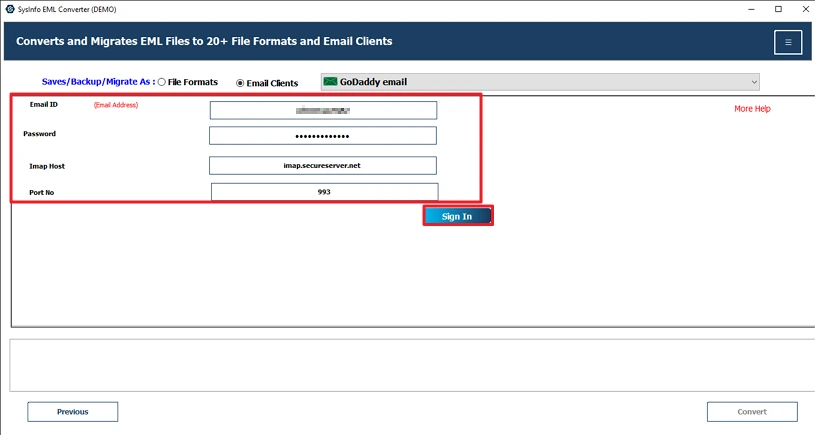This screenshot has height=435, width=815.
Task: Click the Sign In button
Action: (x=457, y=216)
